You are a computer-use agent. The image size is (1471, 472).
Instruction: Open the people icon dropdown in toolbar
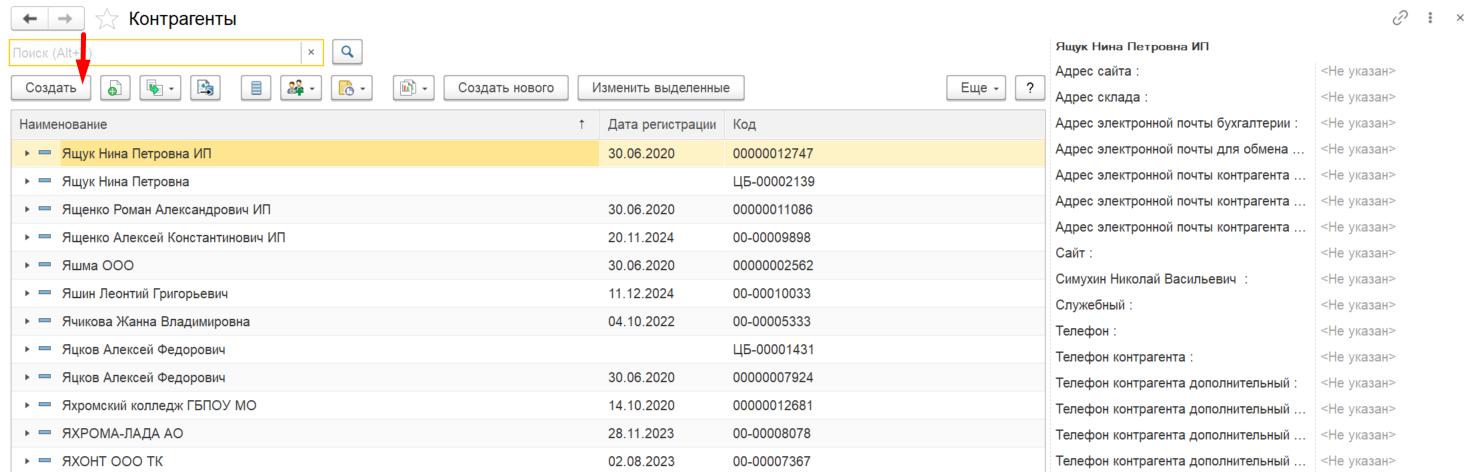301,88
